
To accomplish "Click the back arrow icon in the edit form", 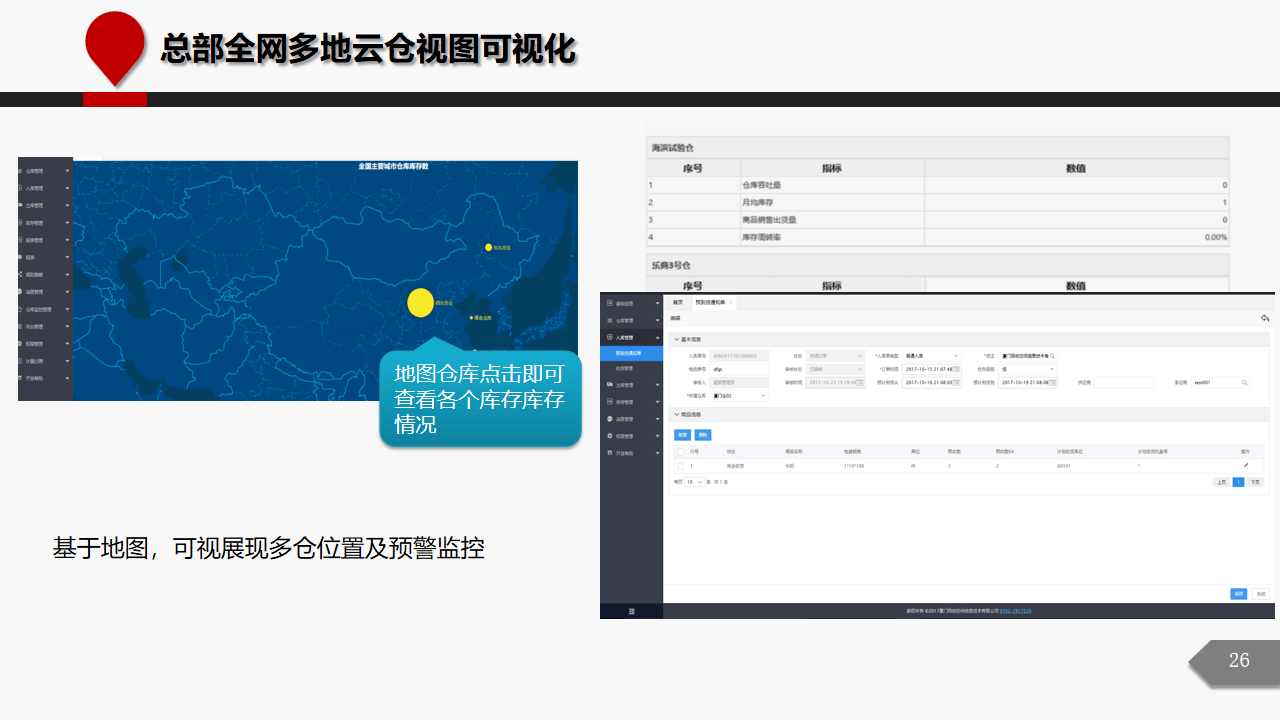I will coord(1265,318).
